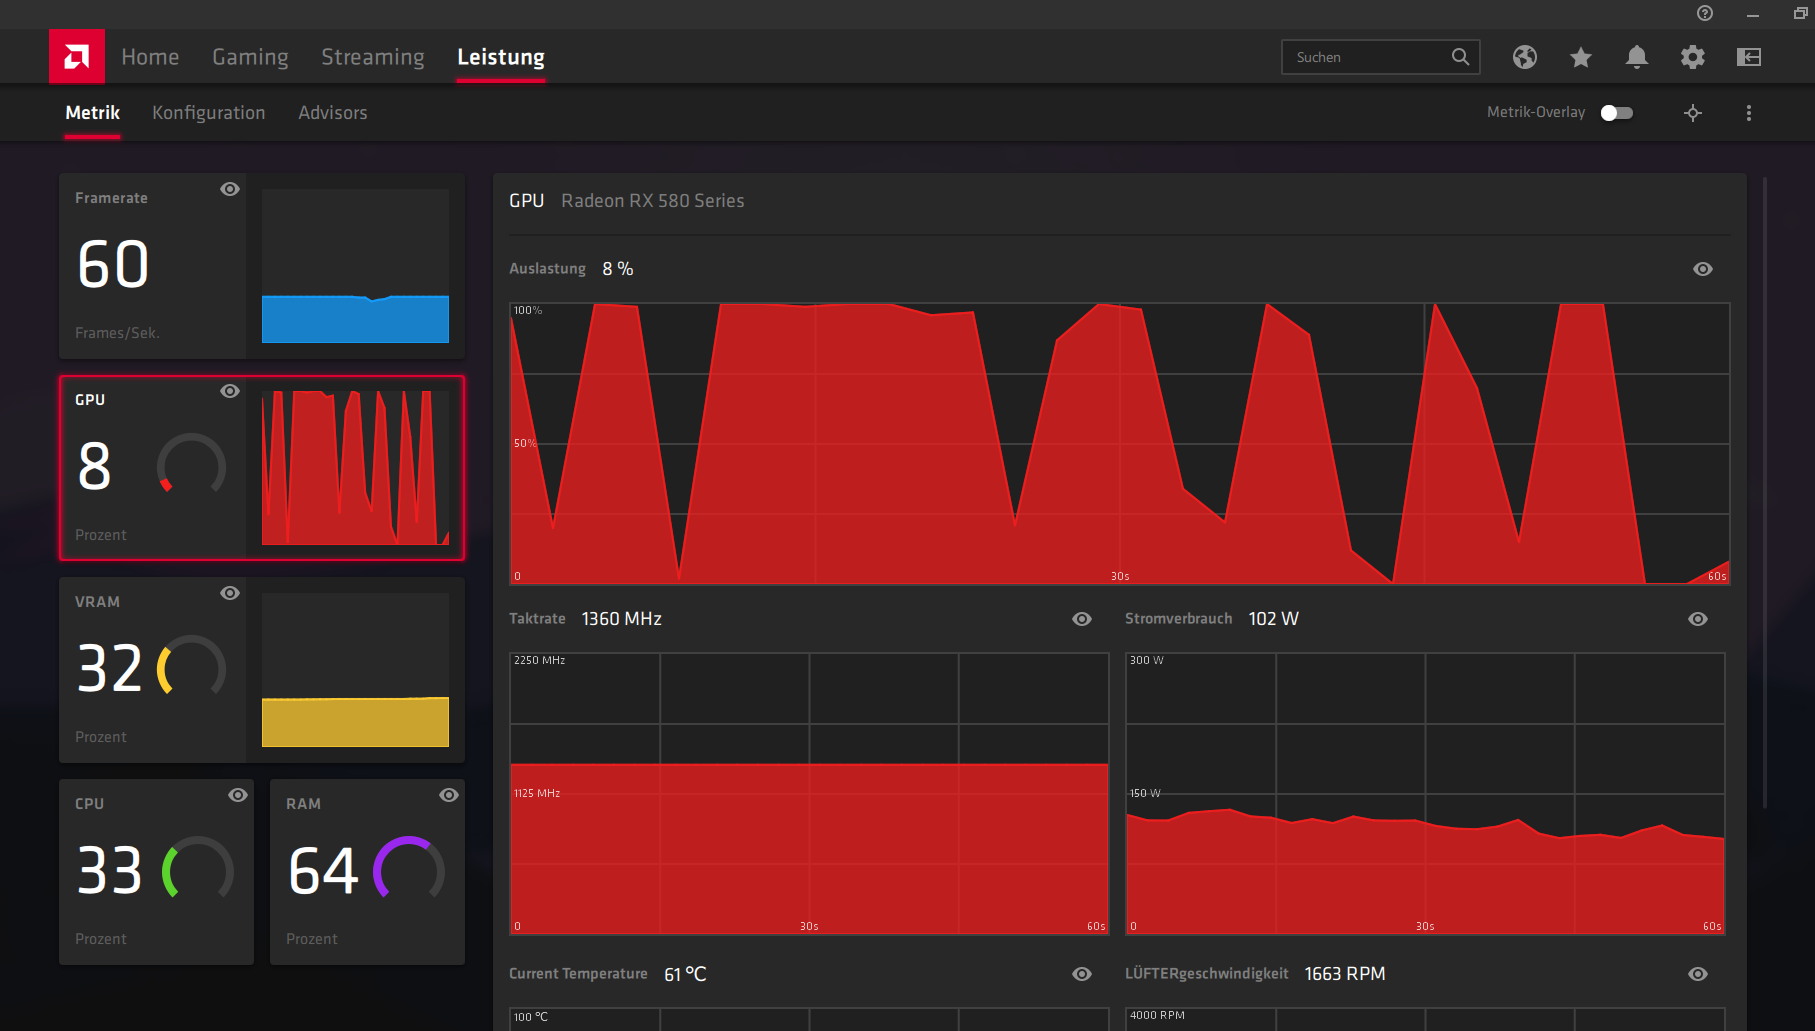
Task: Open the Streaming tab
Action: [373, 57]
